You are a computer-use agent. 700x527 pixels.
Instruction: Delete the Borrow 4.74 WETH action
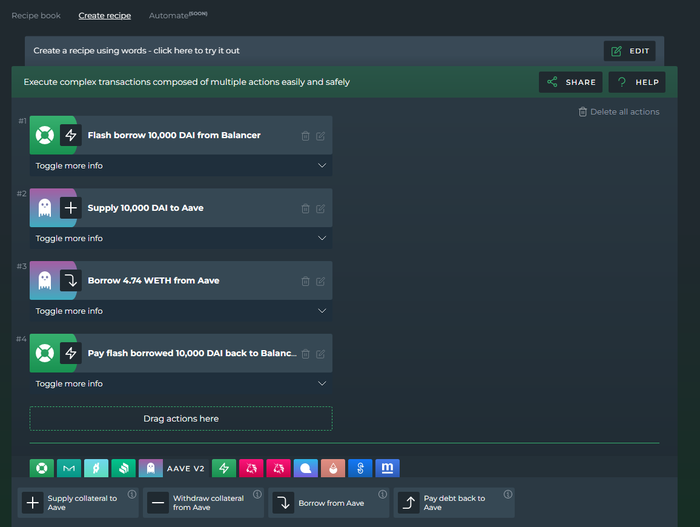pyautogui.click(x=305, y=281)
